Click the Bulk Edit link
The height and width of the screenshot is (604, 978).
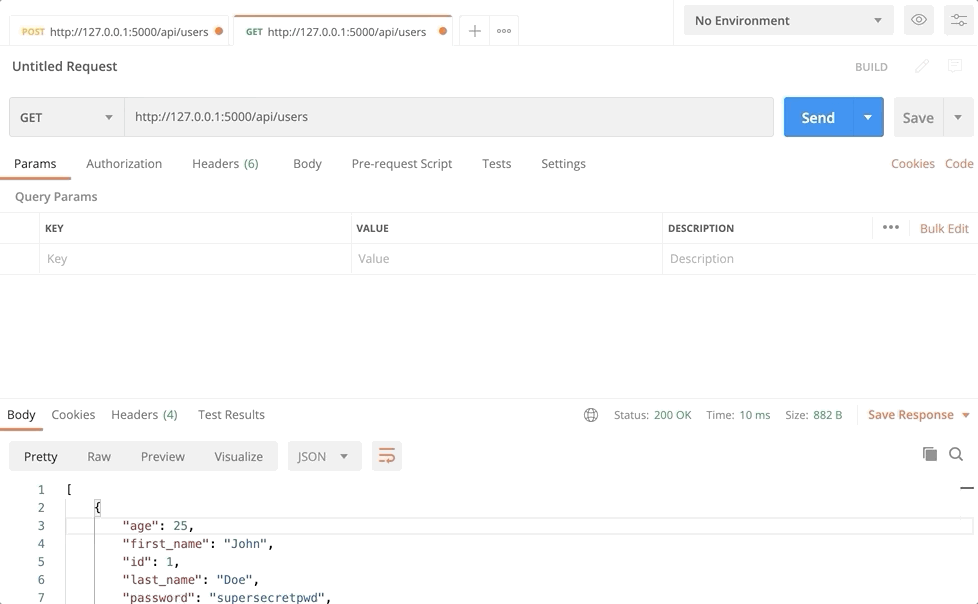tap(943, 228)
